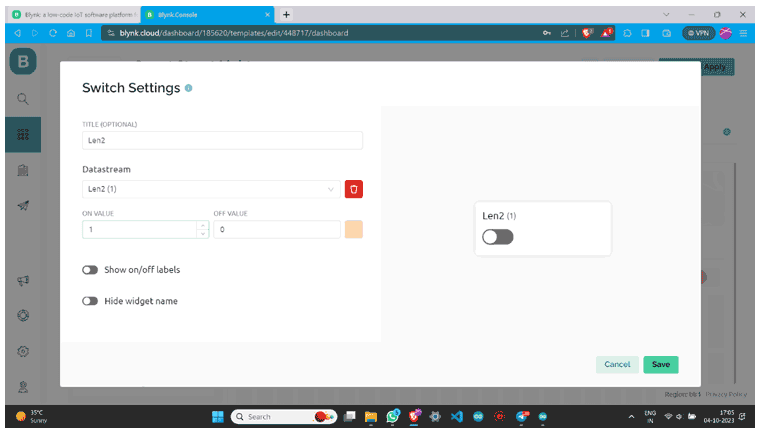The image size is (760, 432).
Task: Open Visual Studio Code from the taskbar
Action: [457, 416]
